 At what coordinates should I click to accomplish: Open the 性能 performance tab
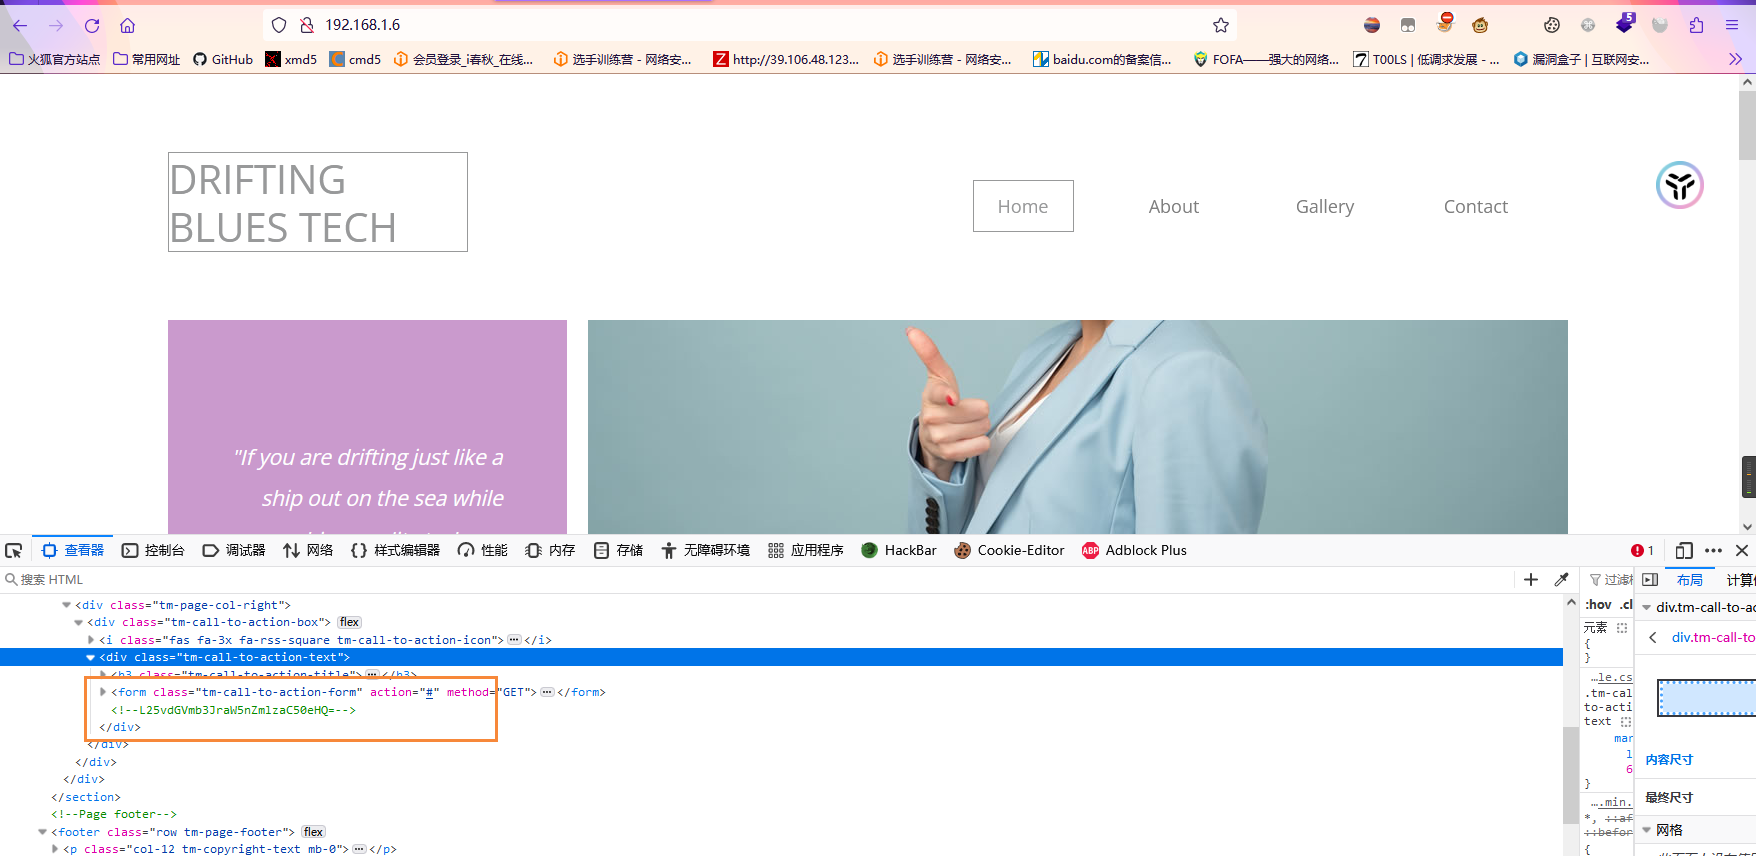click(x=482, y=550)
